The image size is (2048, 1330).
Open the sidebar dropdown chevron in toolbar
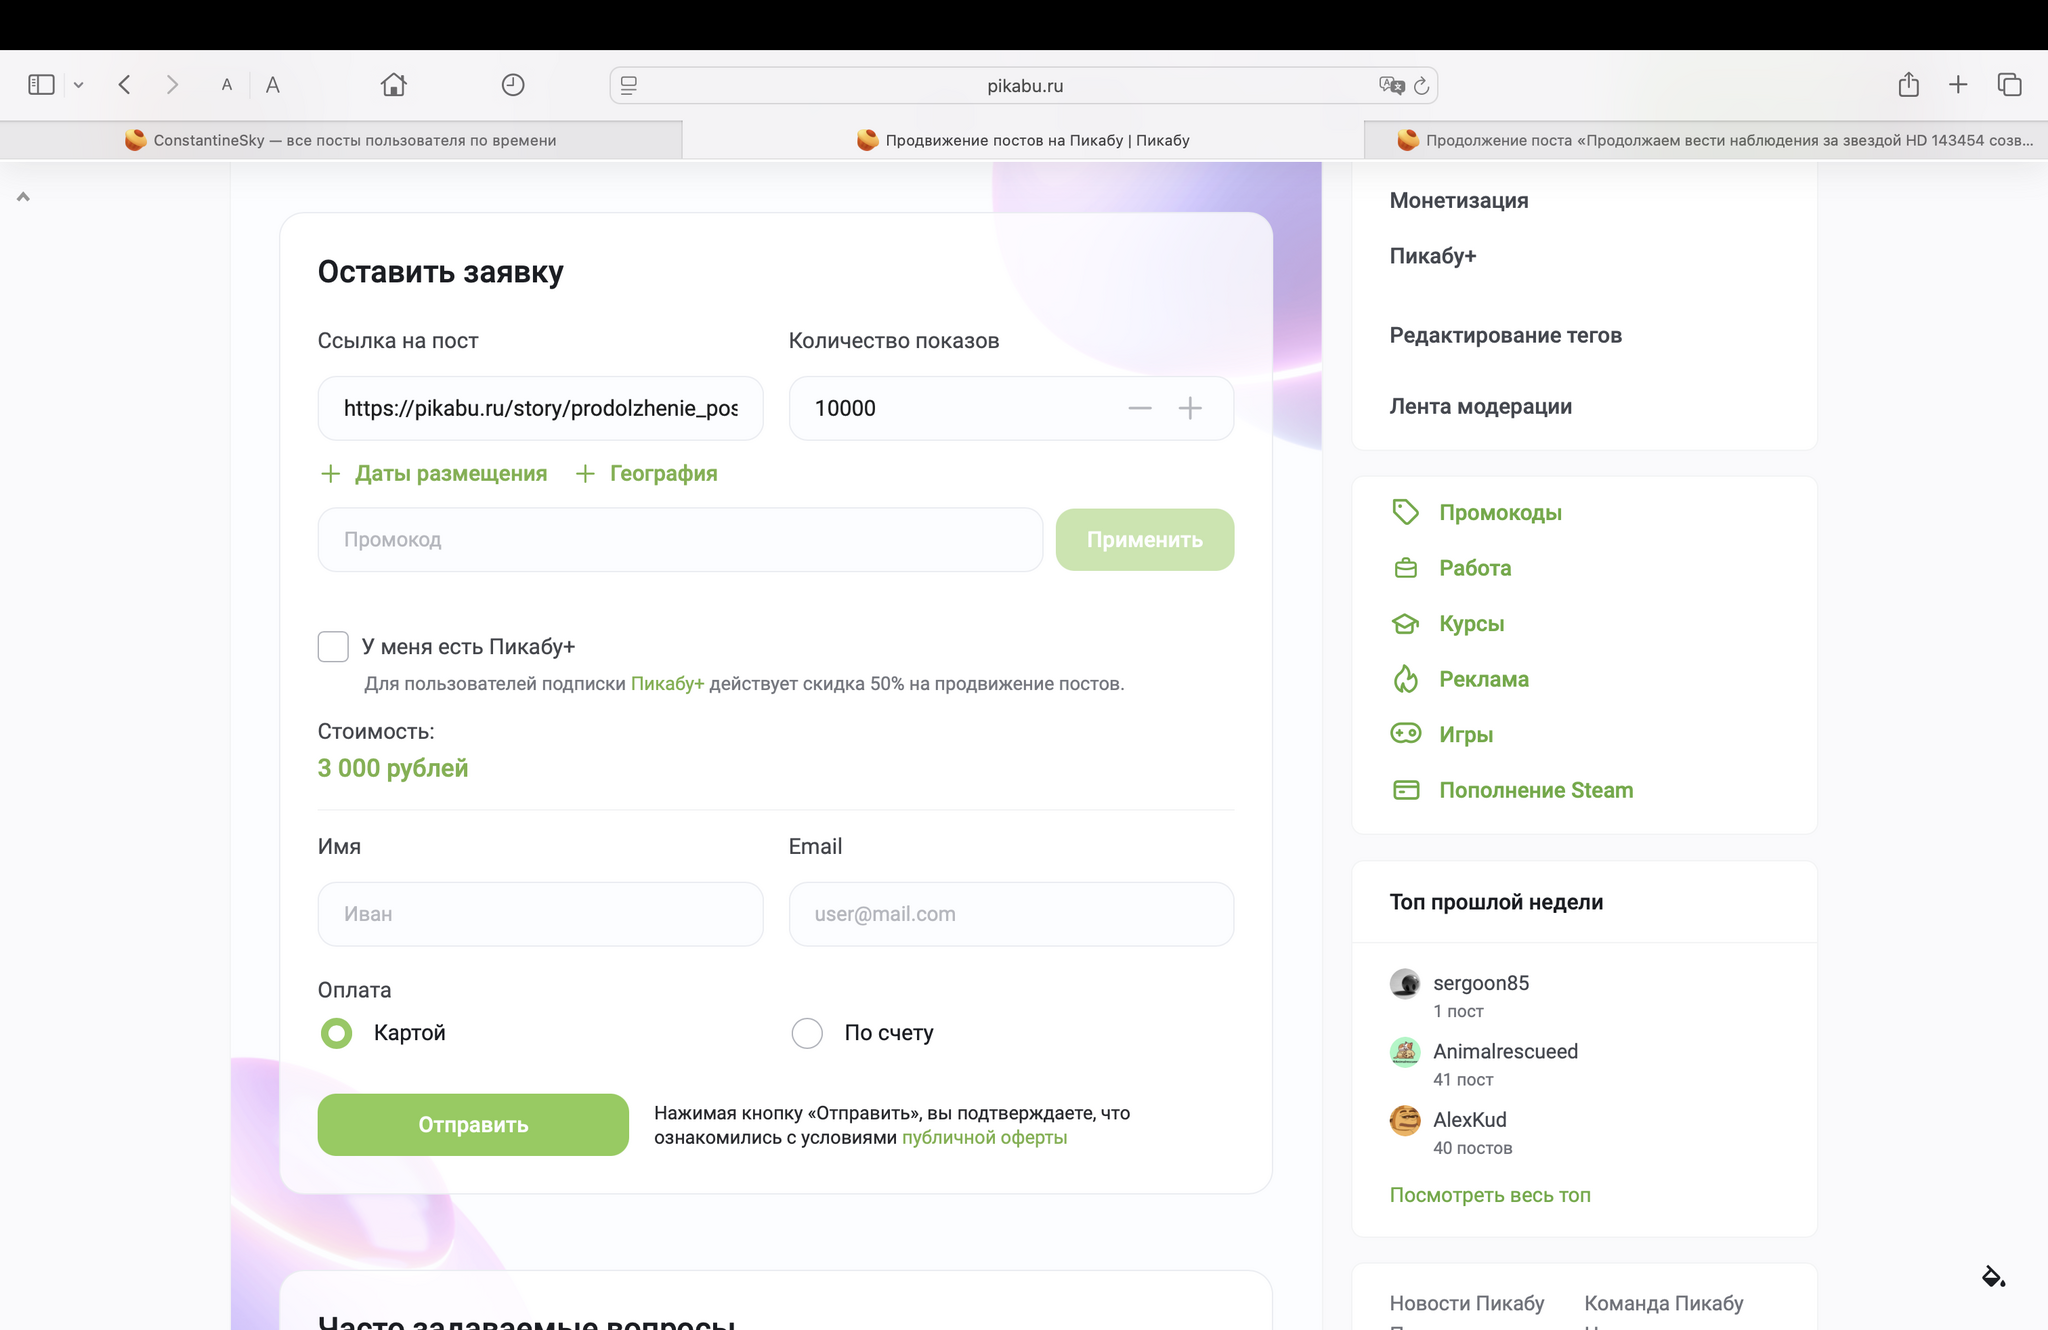[x=78, y=85]
